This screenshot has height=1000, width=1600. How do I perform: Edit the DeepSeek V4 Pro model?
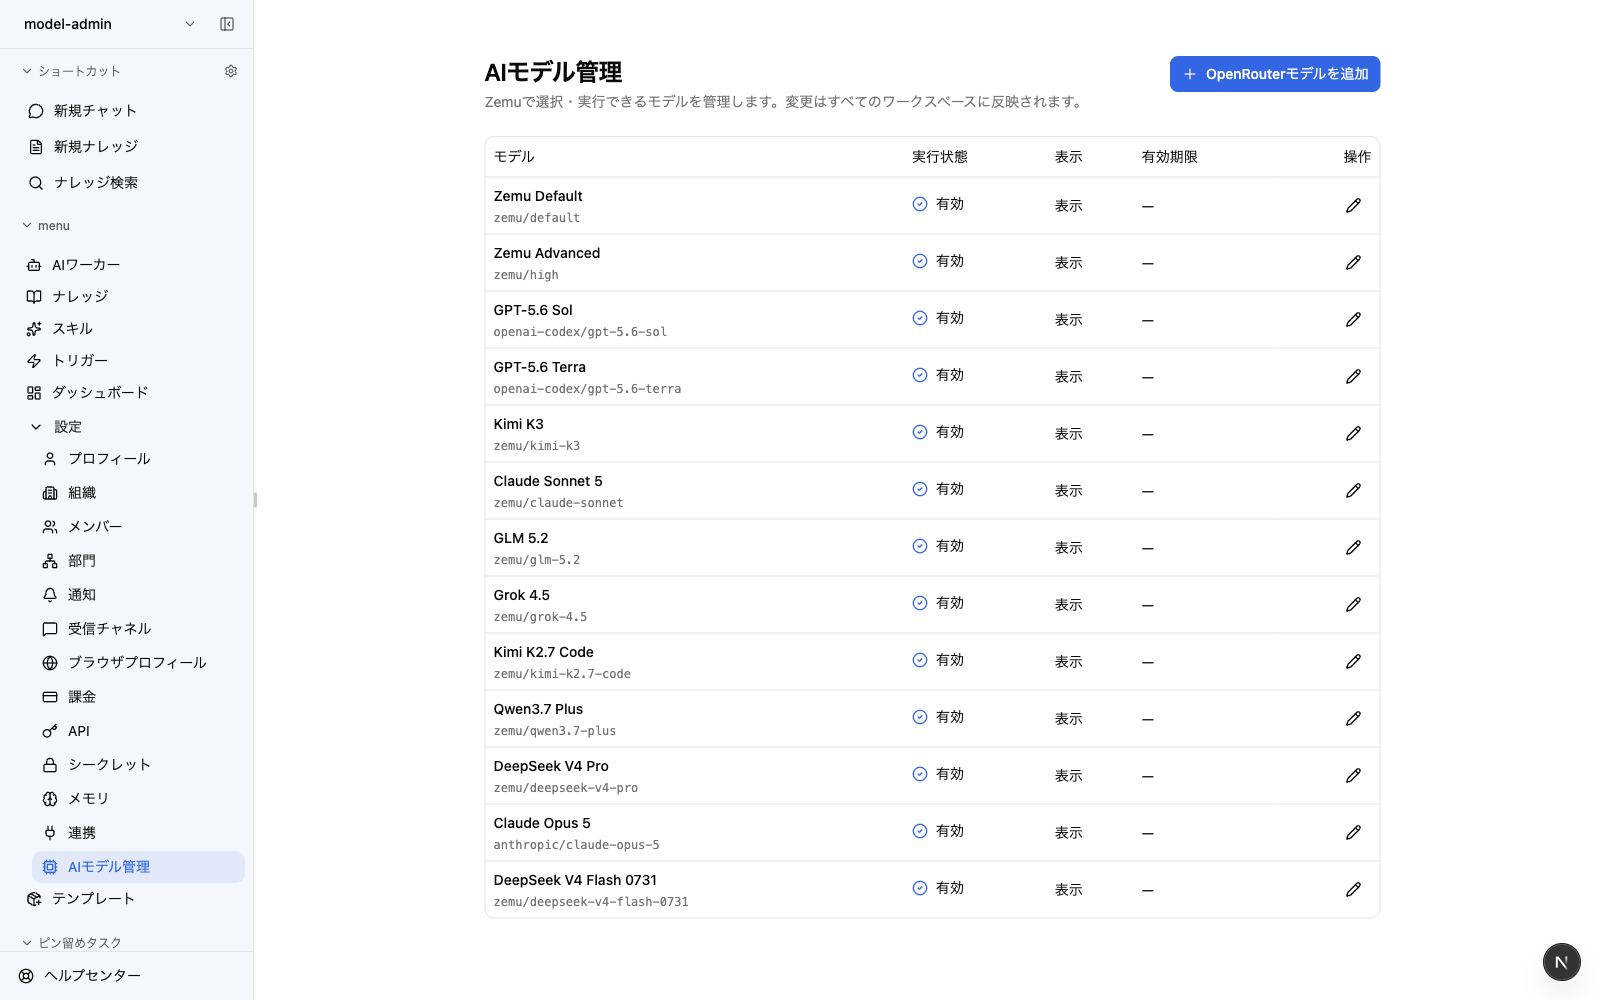(x=1353, y=775)
